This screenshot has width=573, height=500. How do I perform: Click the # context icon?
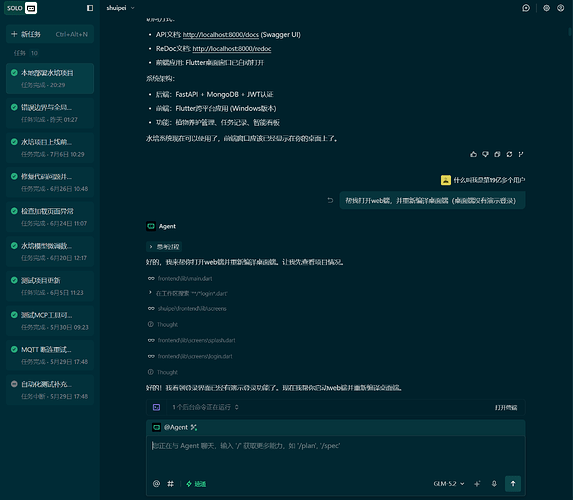[x=170, y=484]
